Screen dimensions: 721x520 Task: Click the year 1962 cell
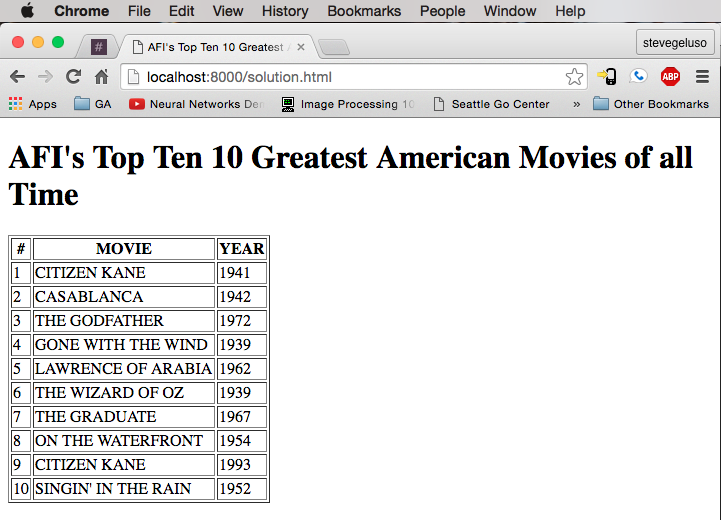[242, 368]
